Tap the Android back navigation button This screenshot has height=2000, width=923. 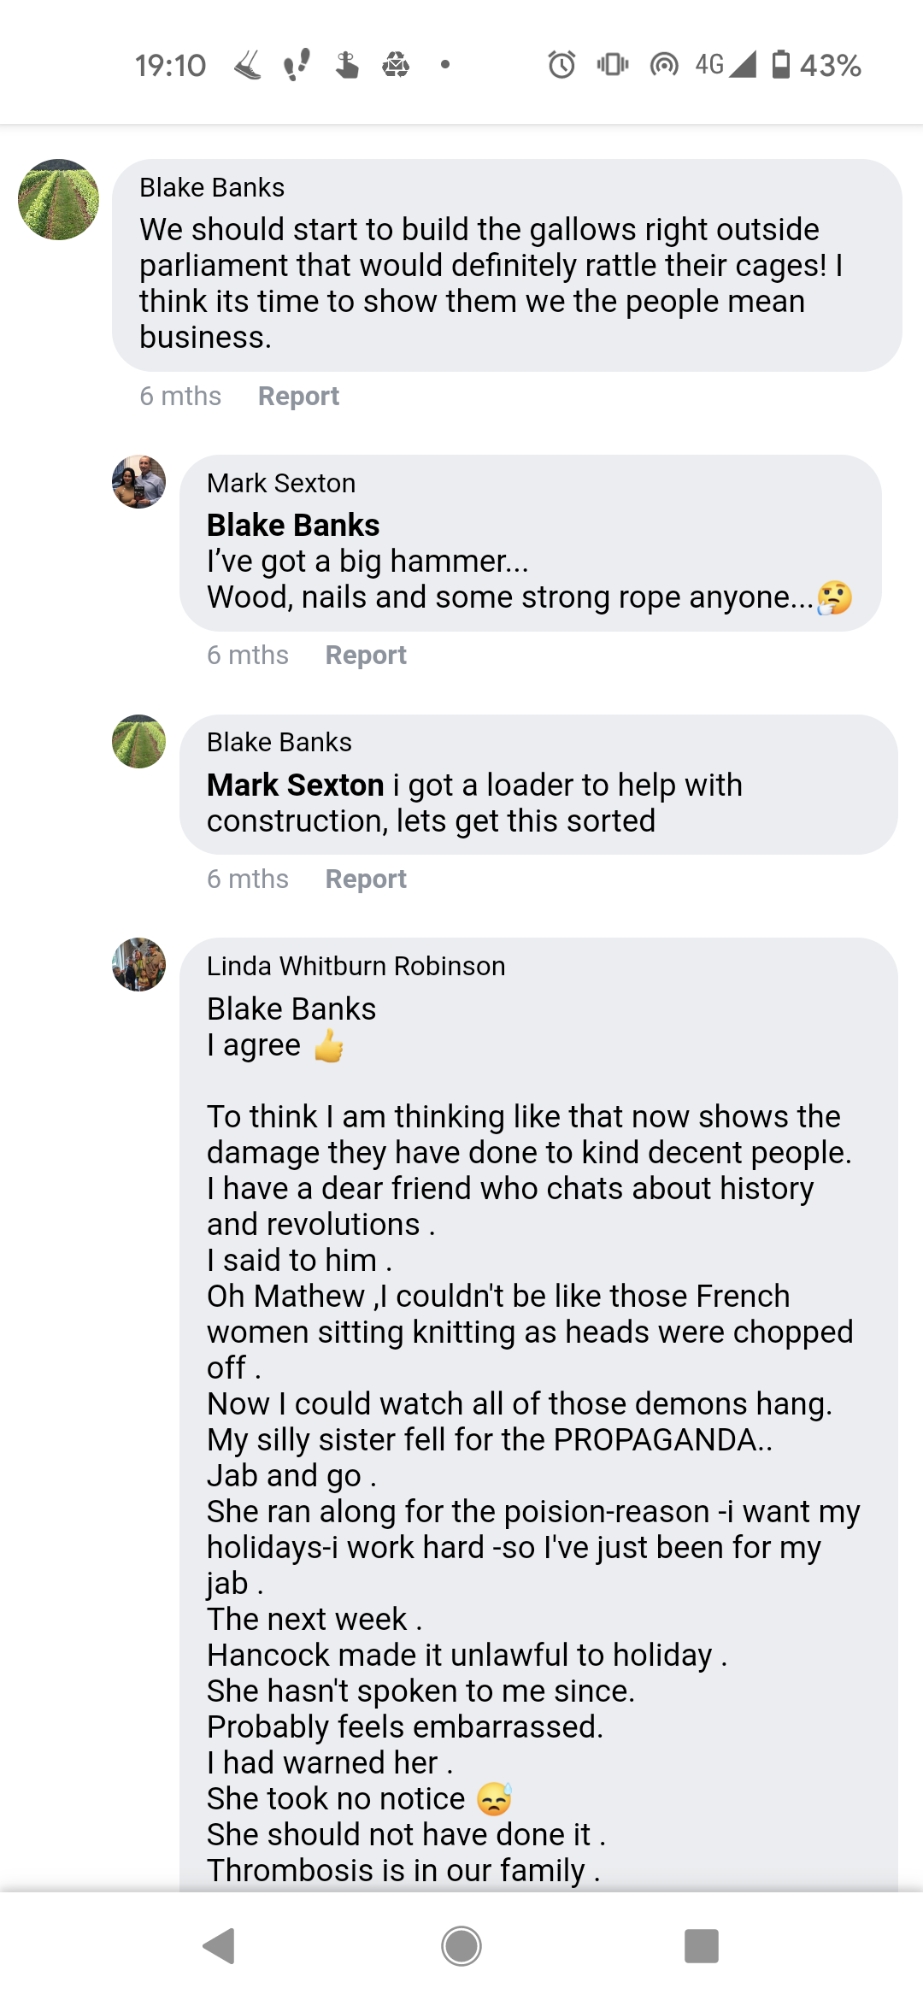tap(219, 1946)
